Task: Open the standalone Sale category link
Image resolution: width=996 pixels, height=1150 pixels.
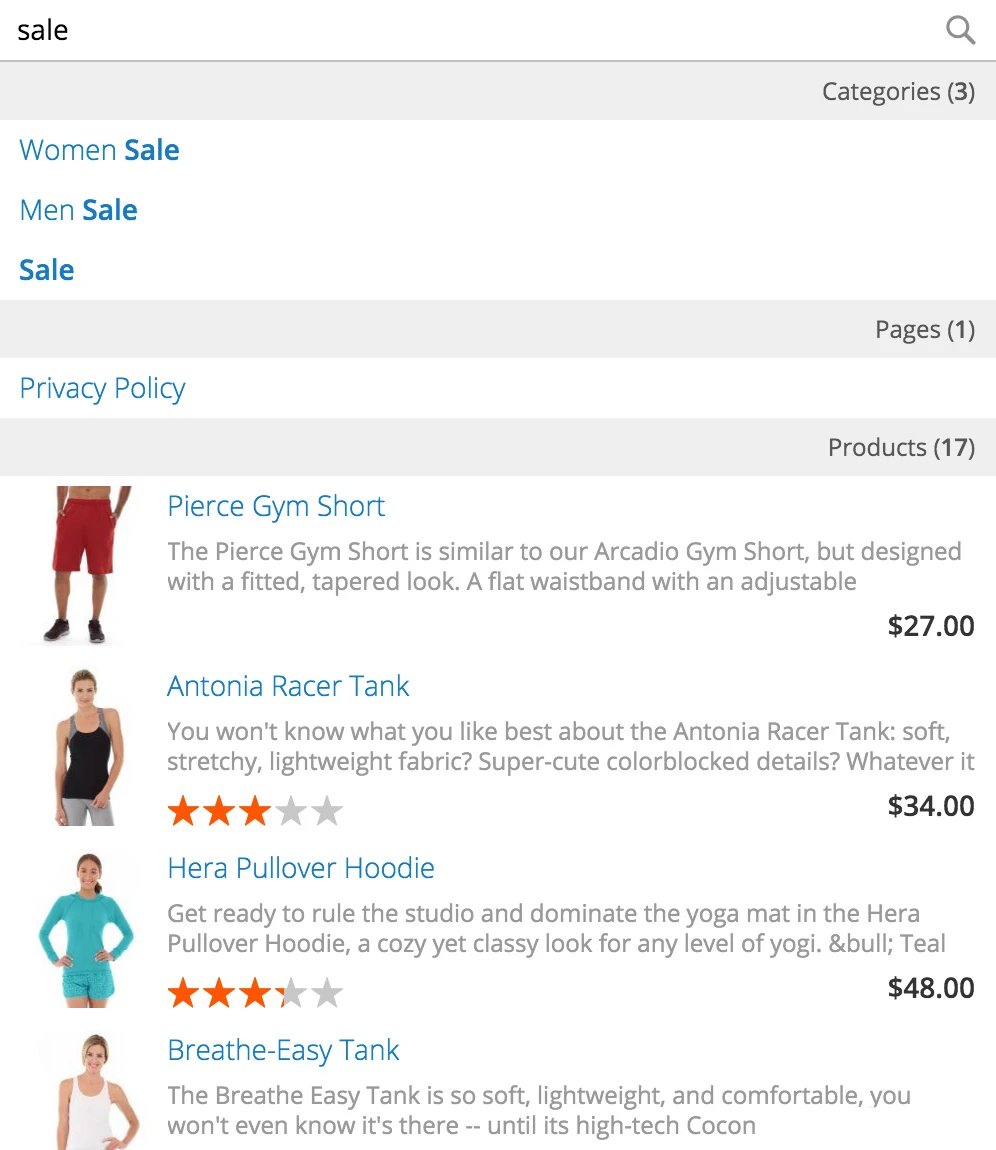Action: [47, 270]
